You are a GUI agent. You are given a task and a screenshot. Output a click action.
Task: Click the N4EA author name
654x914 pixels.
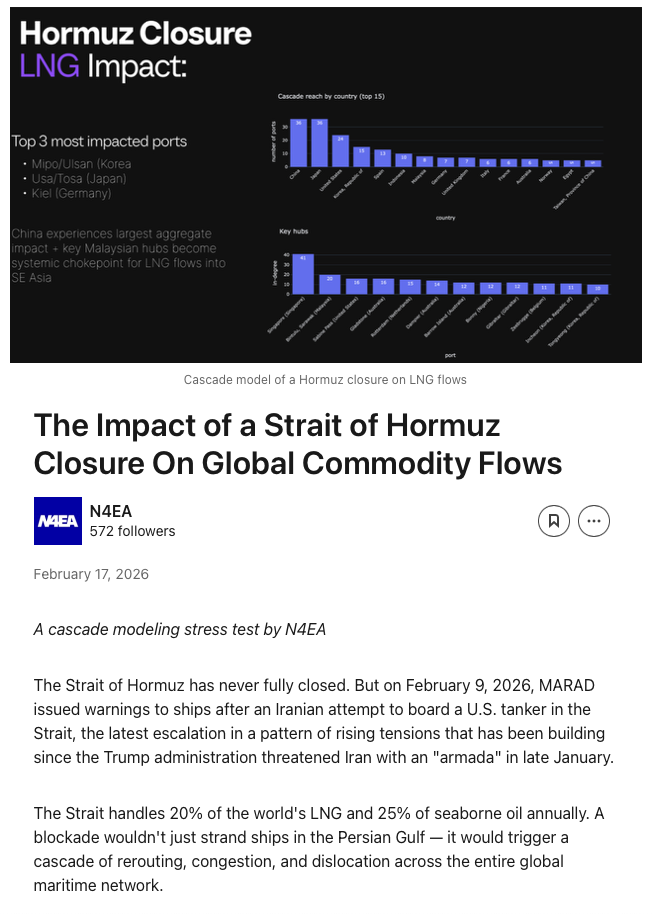point(109,510)
